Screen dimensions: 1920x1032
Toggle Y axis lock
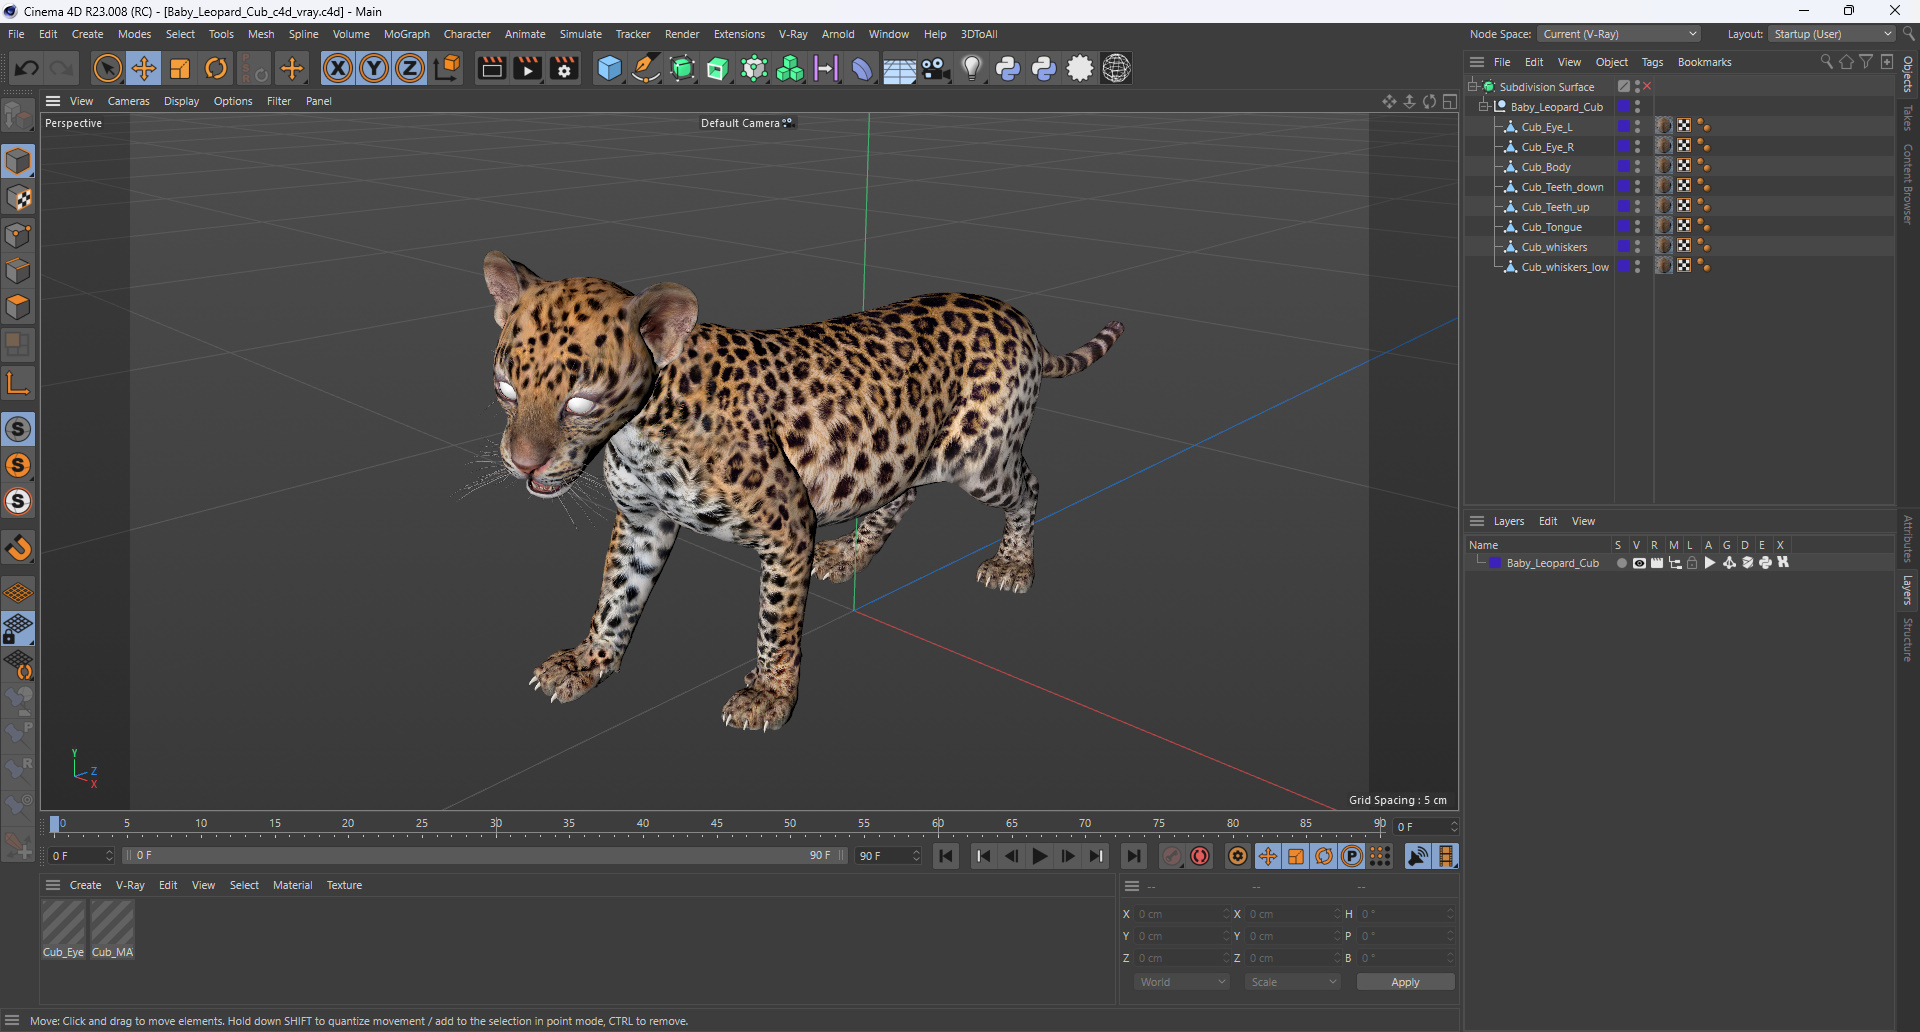374,68
